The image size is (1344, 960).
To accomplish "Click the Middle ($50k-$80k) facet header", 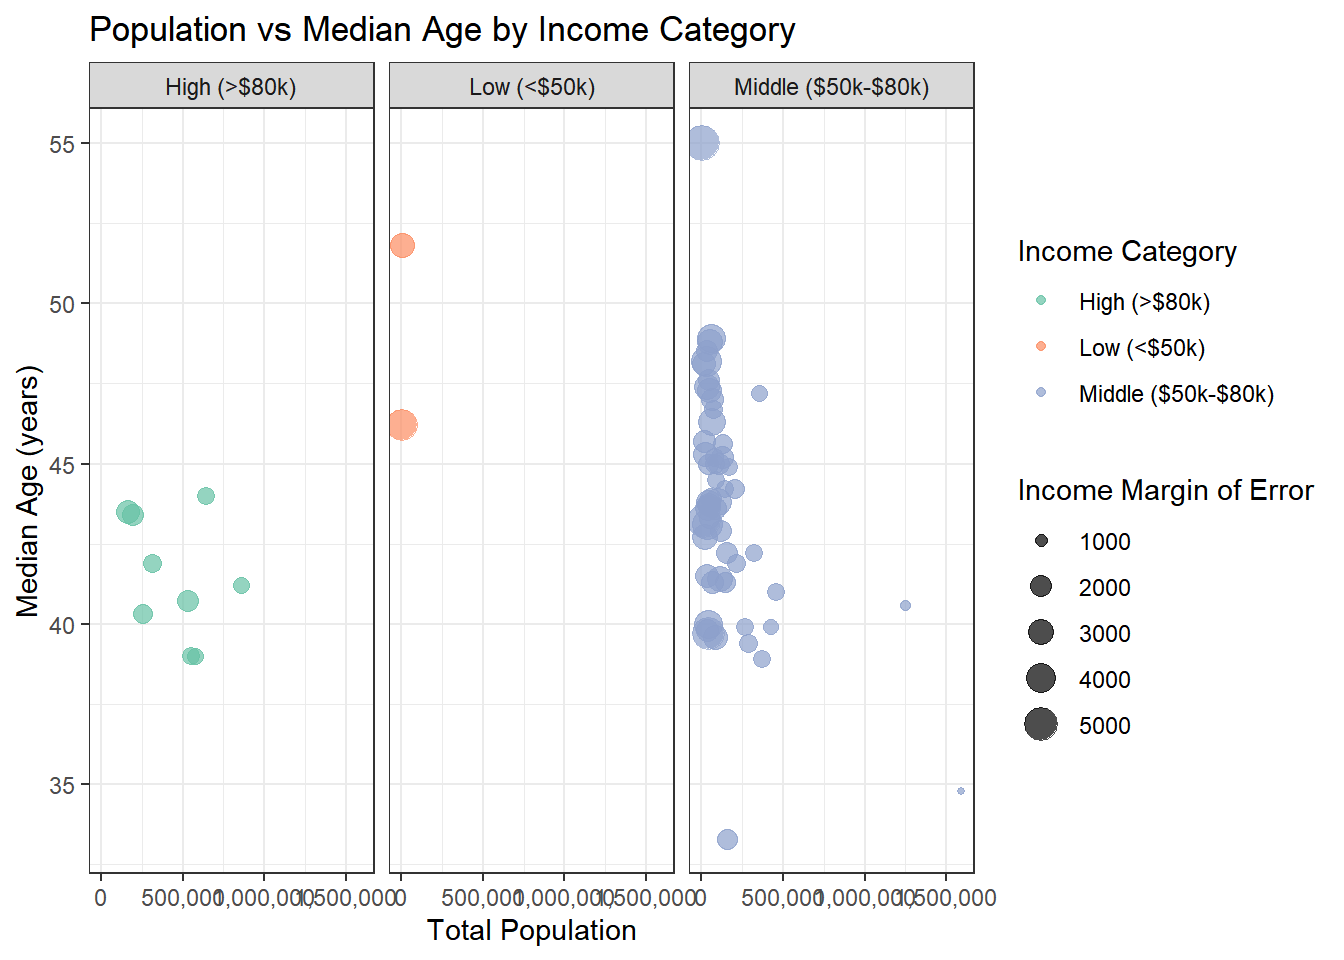I will (x=831, y=87).
